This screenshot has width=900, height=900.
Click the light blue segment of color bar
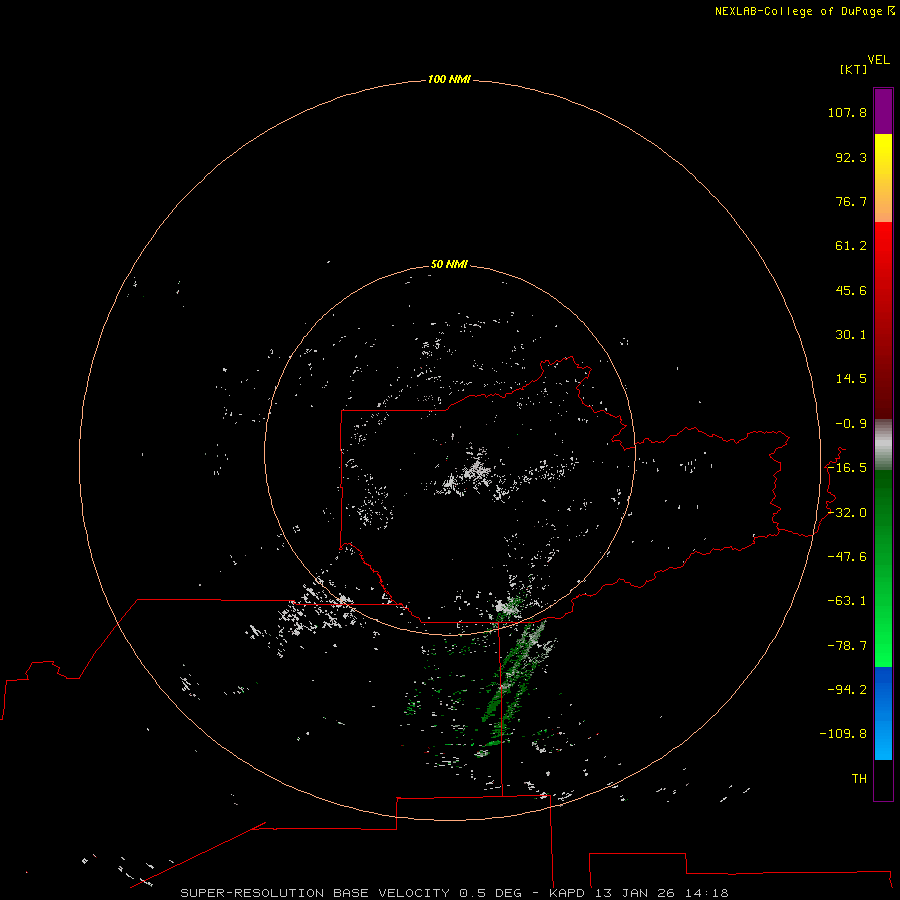[x=883, y=738]
